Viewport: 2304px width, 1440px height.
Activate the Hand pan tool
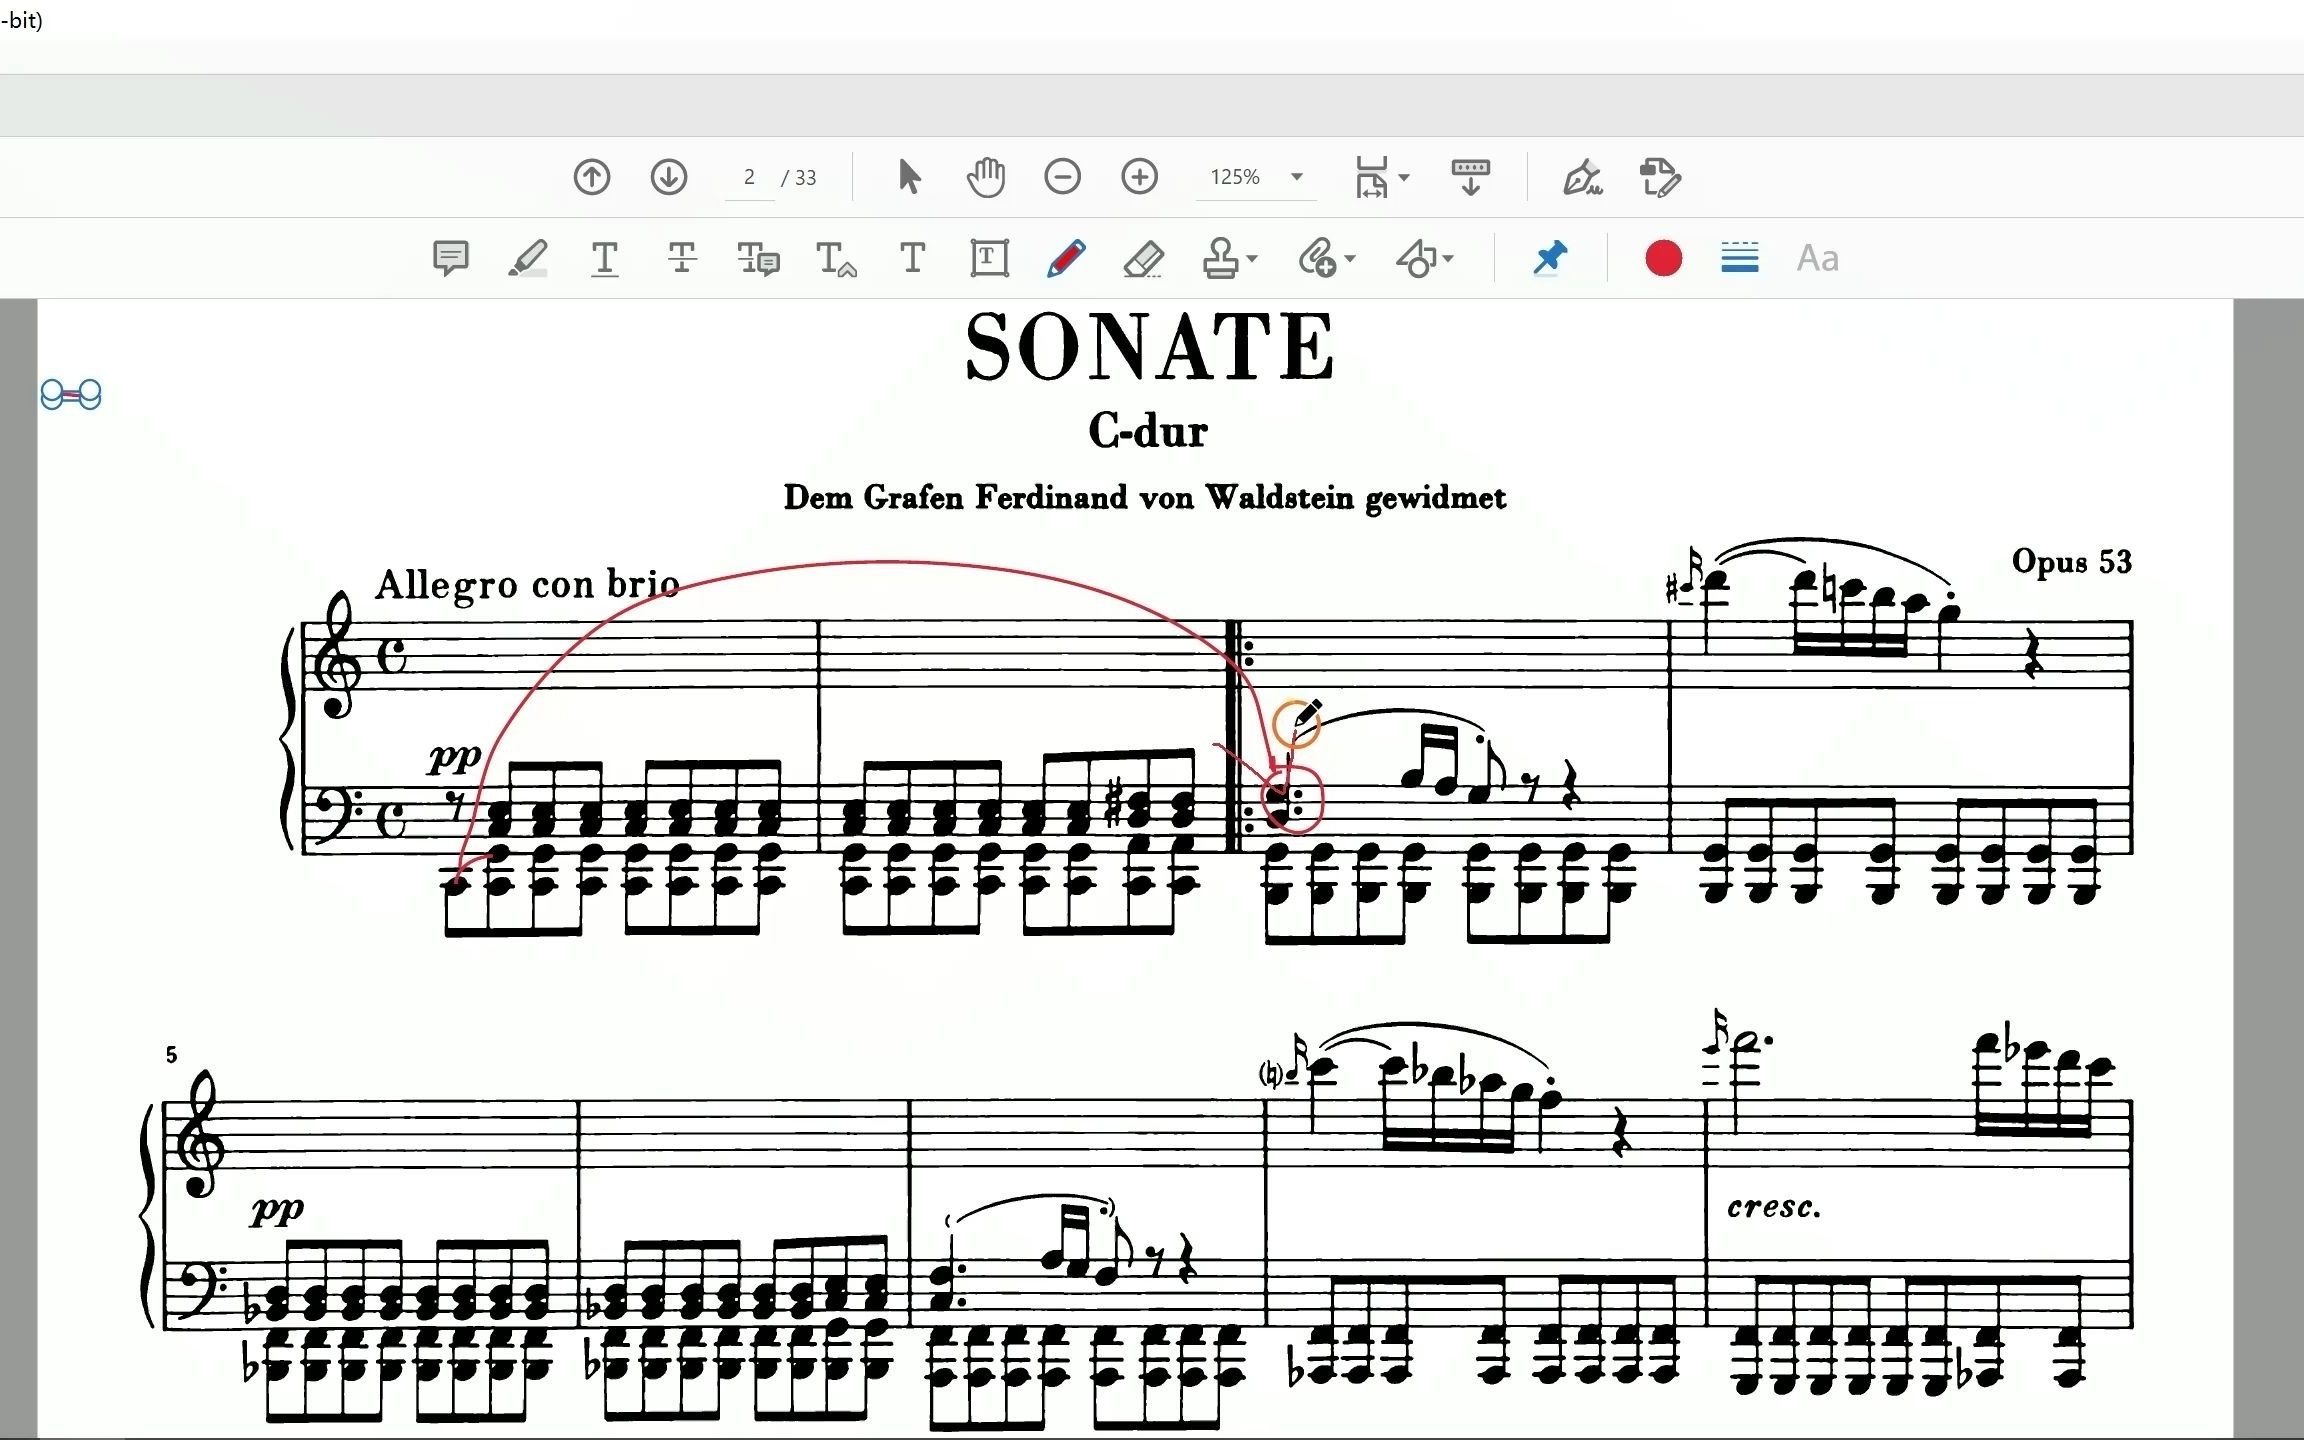pyautogui.click(x=986, y=177)
